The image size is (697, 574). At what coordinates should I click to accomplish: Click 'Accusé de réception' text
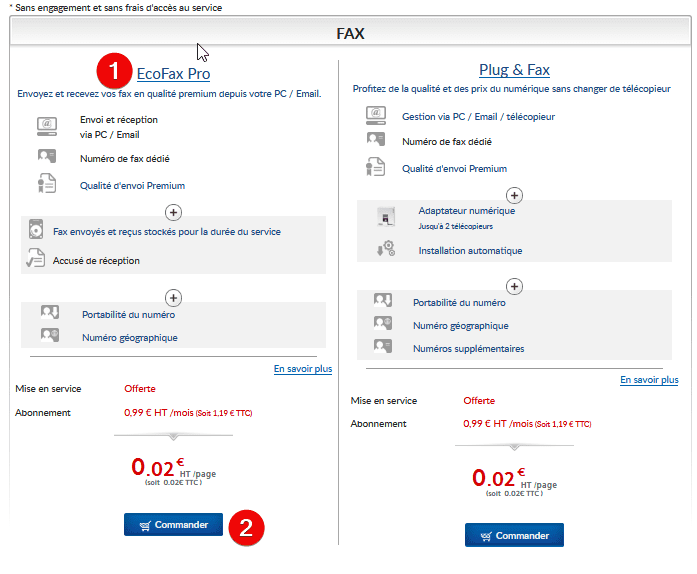[96, 261]
